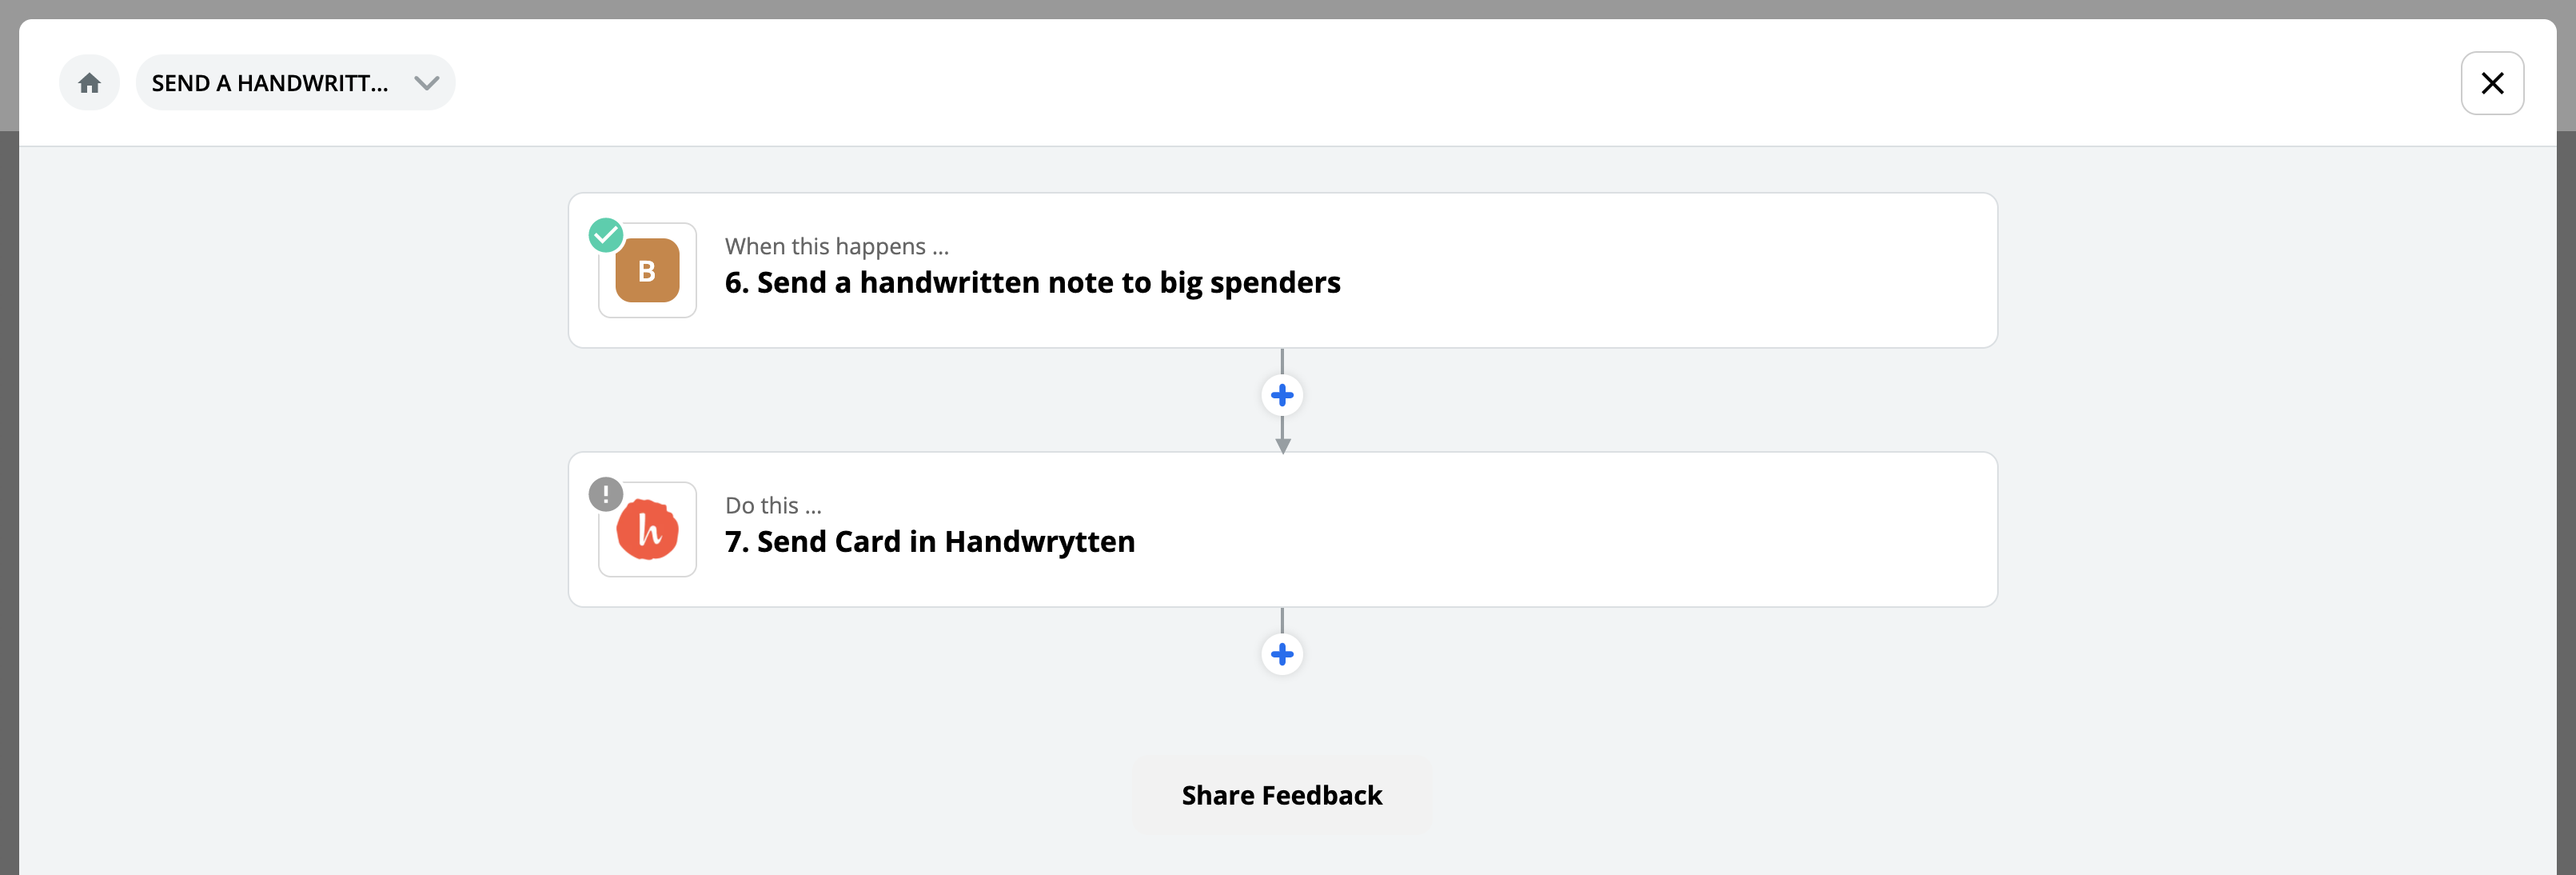
Task: Expand the chevron next to the zap title
Action: 427,83
